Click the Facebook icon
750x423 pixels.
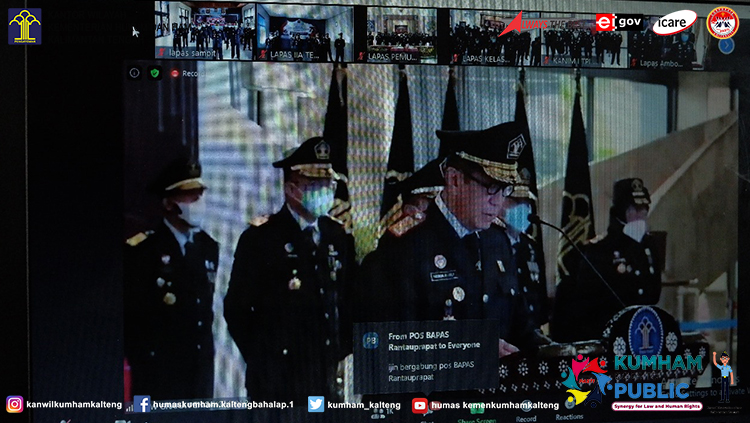(x=143, y=404)
